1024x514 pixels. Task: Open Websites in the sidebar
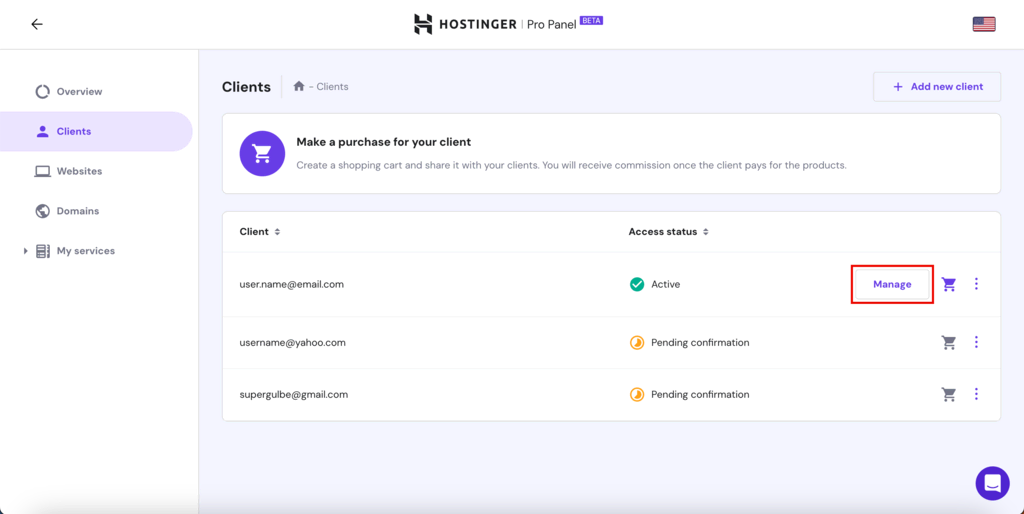pos(79,172)
